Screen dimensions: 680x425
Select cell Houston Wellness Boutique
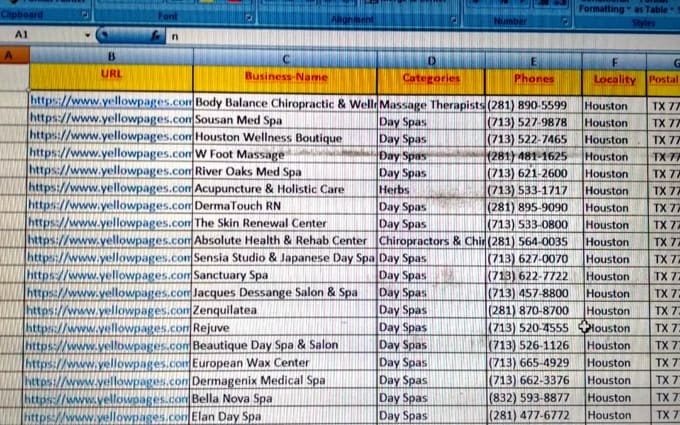[x=285, y=138]
